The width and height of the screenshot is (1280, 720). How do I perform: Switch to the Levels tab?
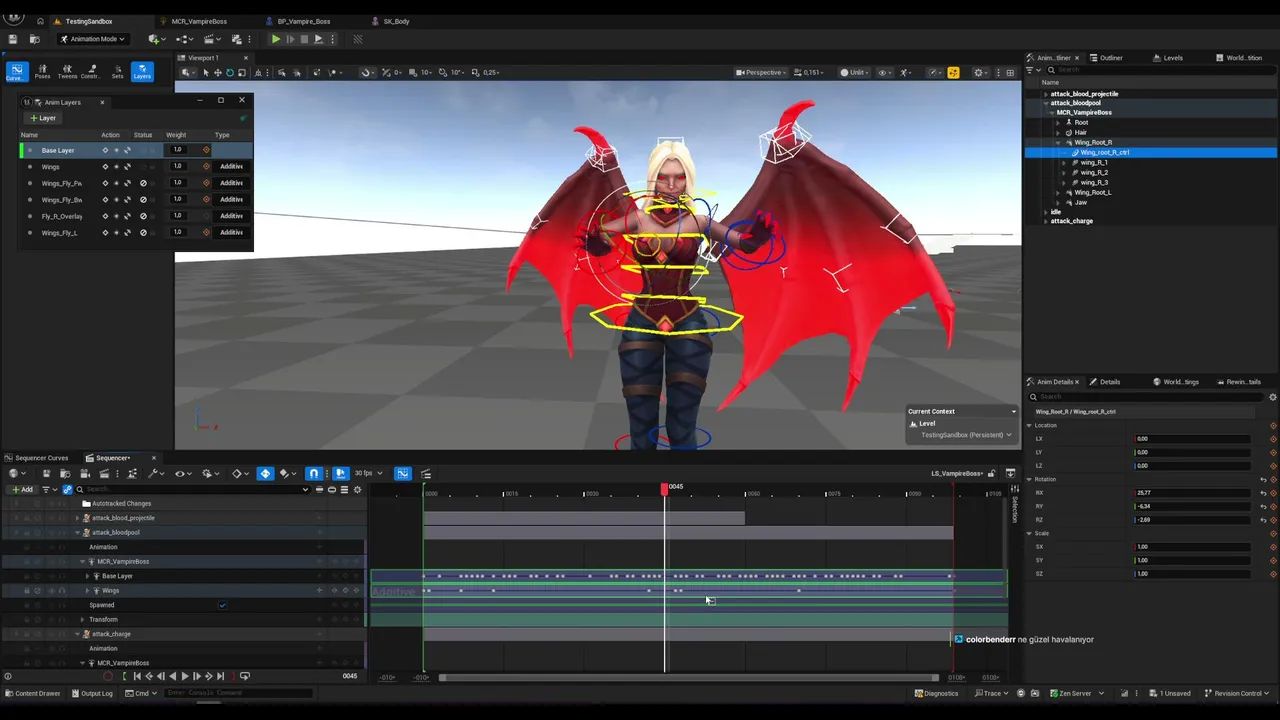coord(1173,58)
